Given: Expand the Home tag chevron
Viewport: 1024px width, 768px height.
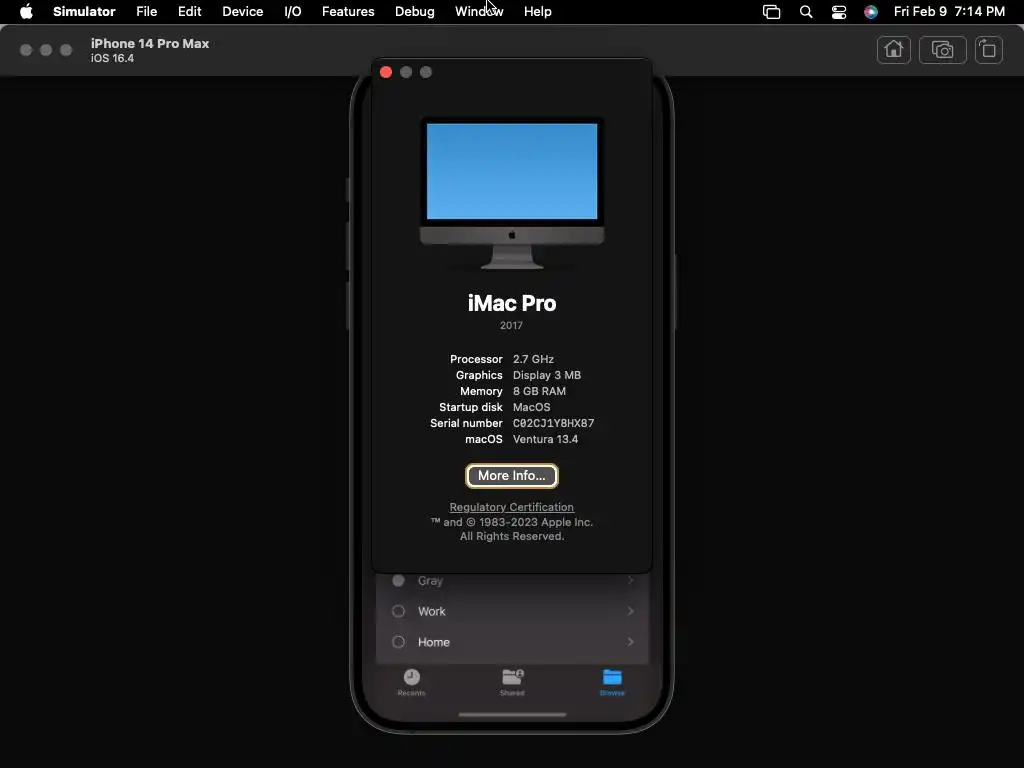Looking at the screenshot, I should tap(630, 642).
